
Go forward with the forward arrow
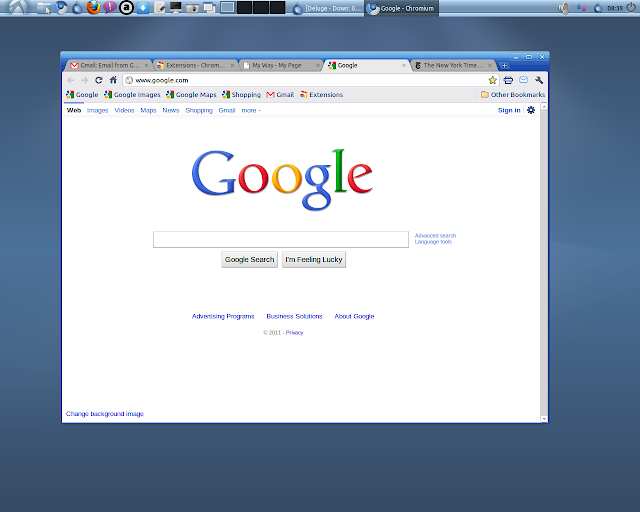[84, 80]
